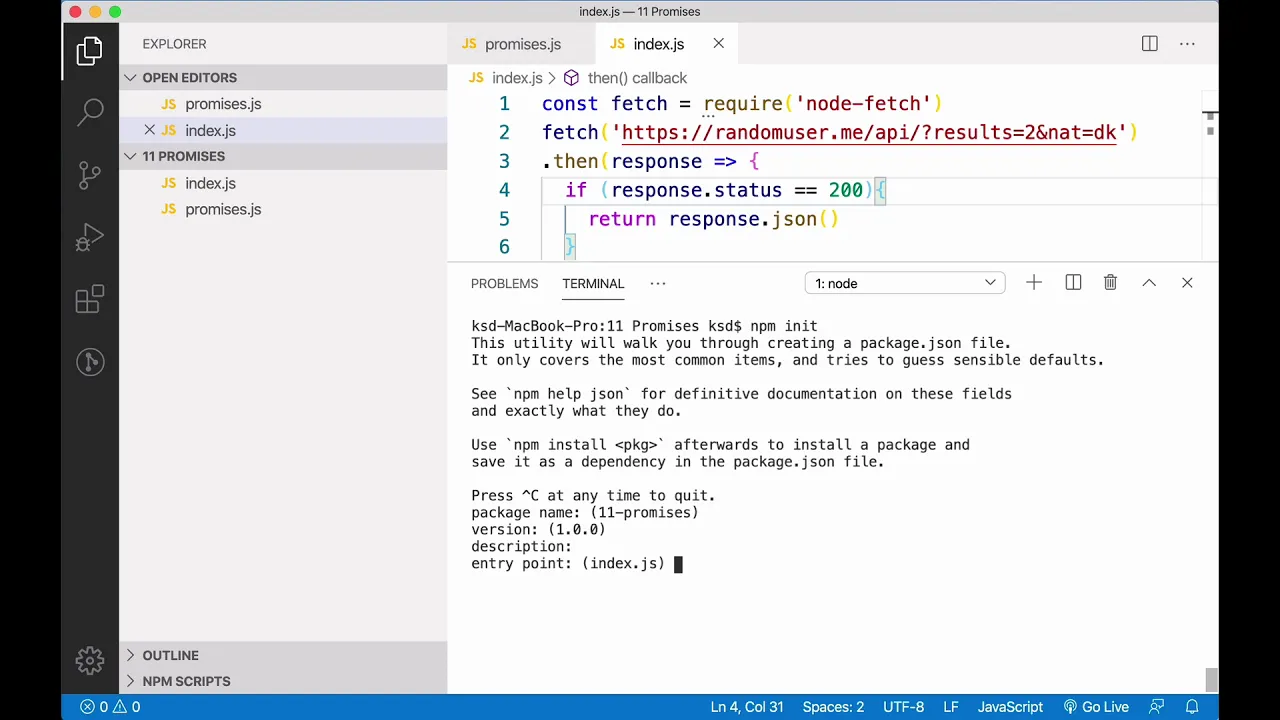Collapse the Open Editors section
The width and height of the screenshot is (1280, 720).
point(283,77)
